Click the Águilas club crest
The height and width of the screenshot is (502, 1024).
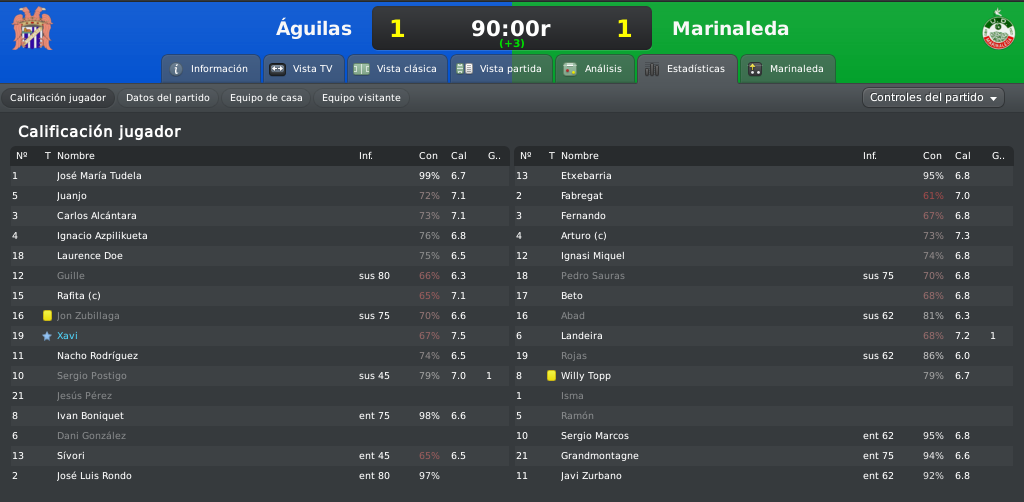[32, 29]
